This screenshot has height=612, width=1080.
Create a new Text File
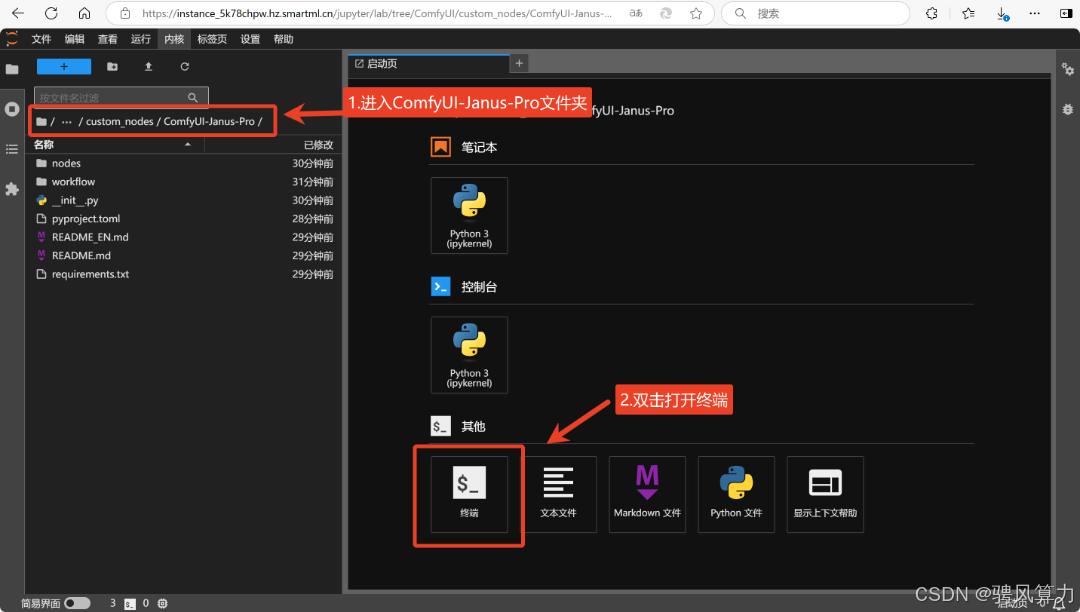558,494
